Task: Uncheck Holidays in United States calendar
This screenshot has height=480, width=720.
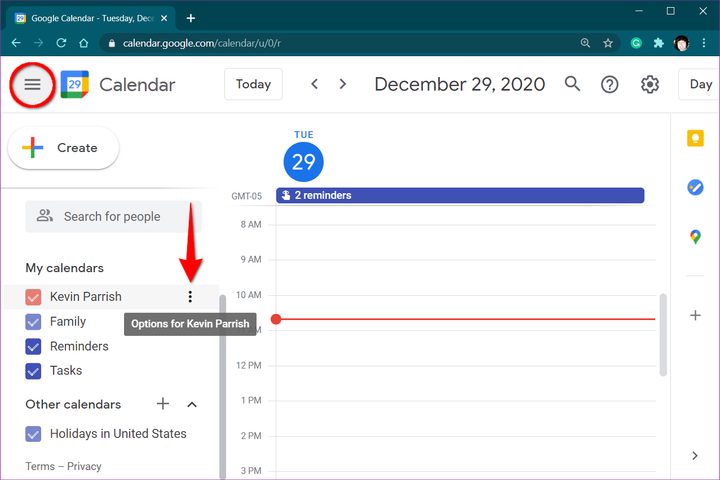Action: [33, 434]
